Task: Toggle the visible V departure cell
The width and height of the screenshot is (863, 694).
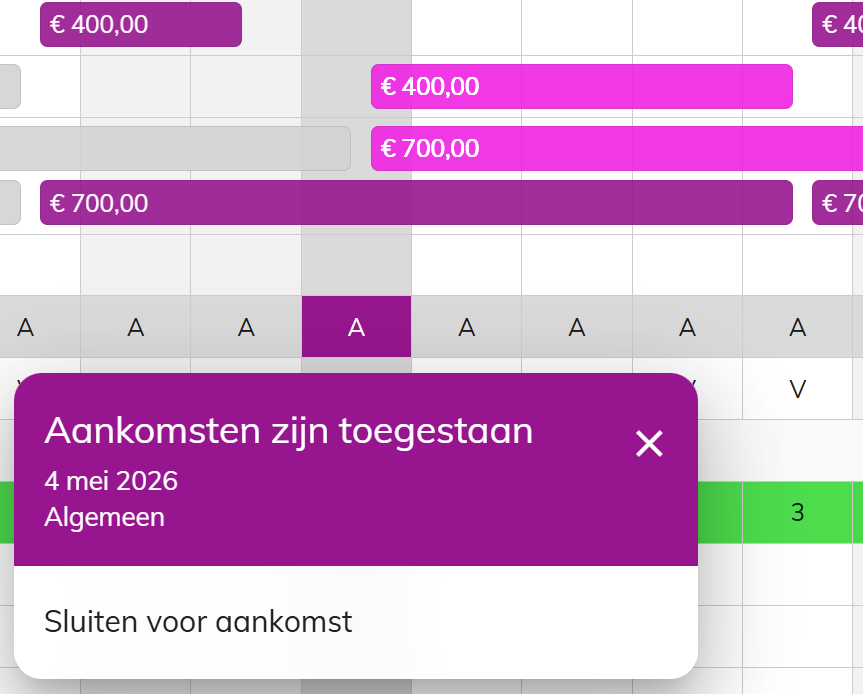Action: click(798, 389)
